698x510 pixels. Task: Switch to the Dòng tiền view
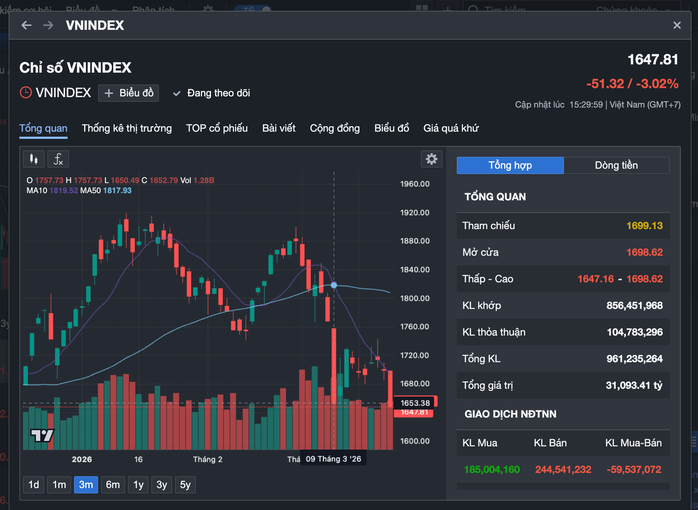point(616,165)
